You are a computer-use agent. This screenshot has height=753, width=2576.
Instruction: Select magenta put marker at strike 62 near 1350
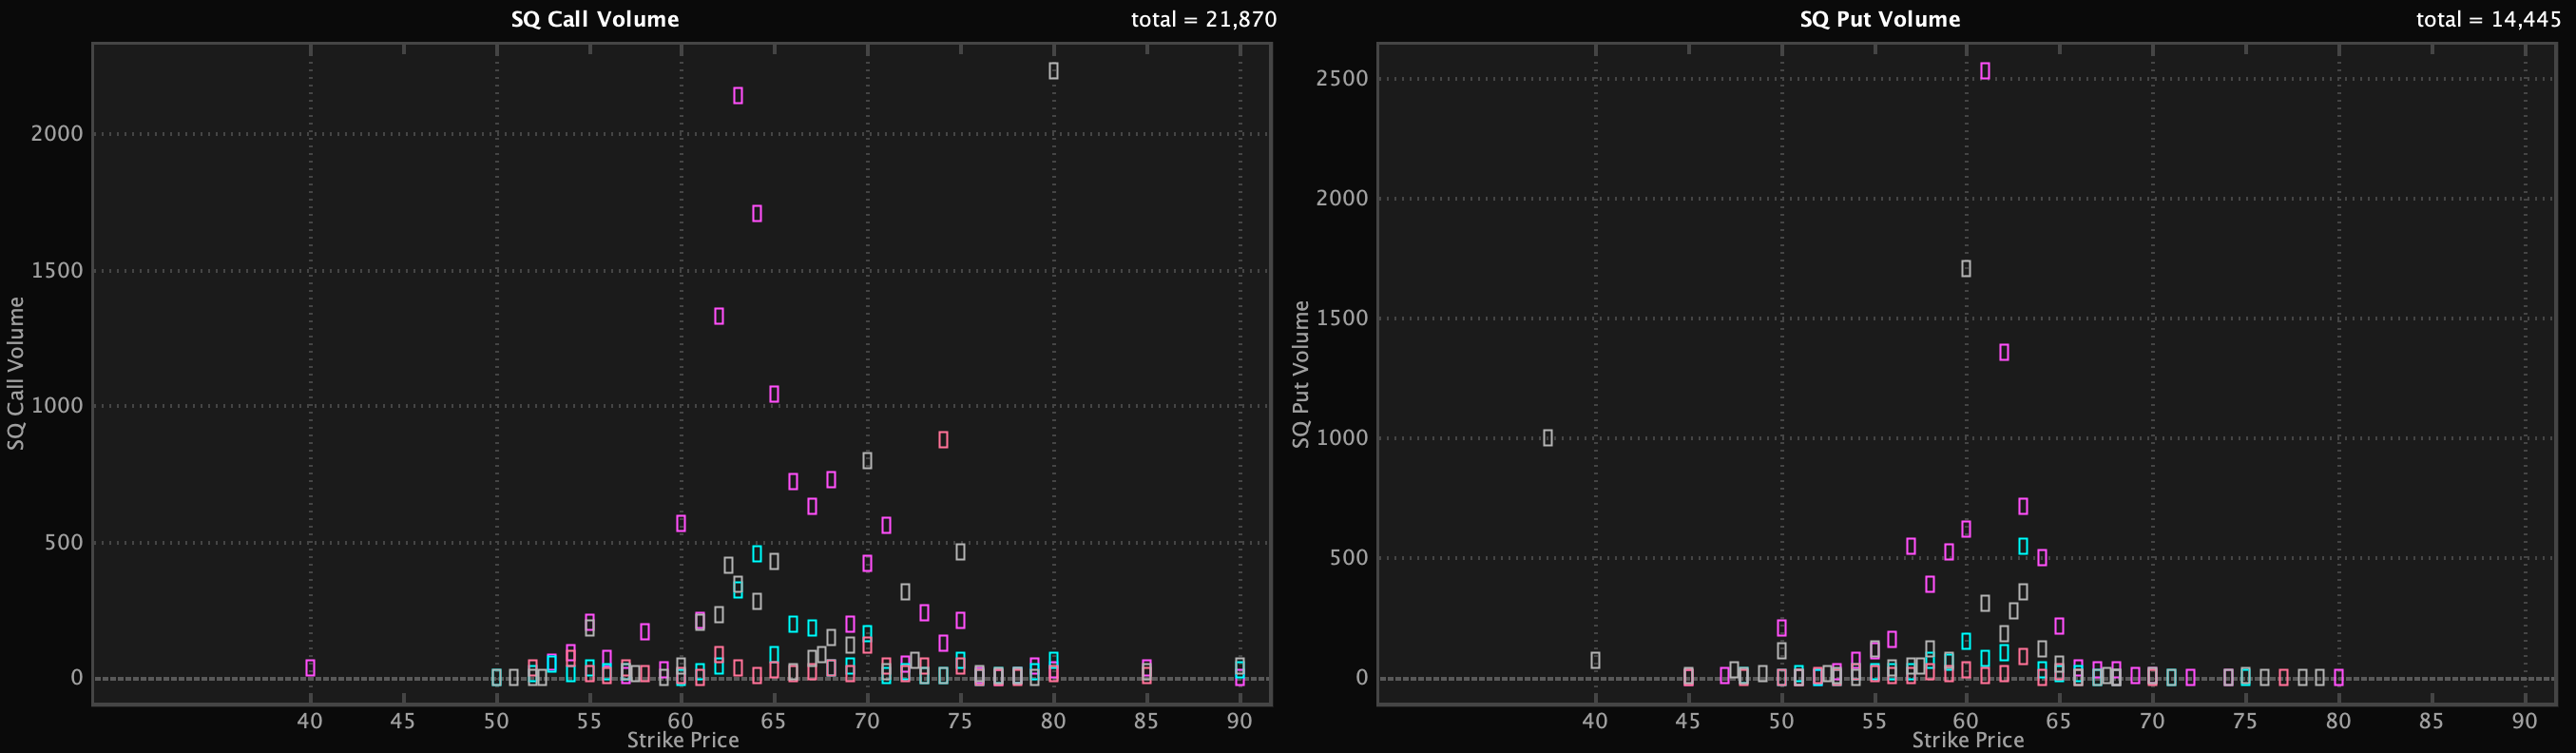pyautogui.click(x=2004, y=352)
